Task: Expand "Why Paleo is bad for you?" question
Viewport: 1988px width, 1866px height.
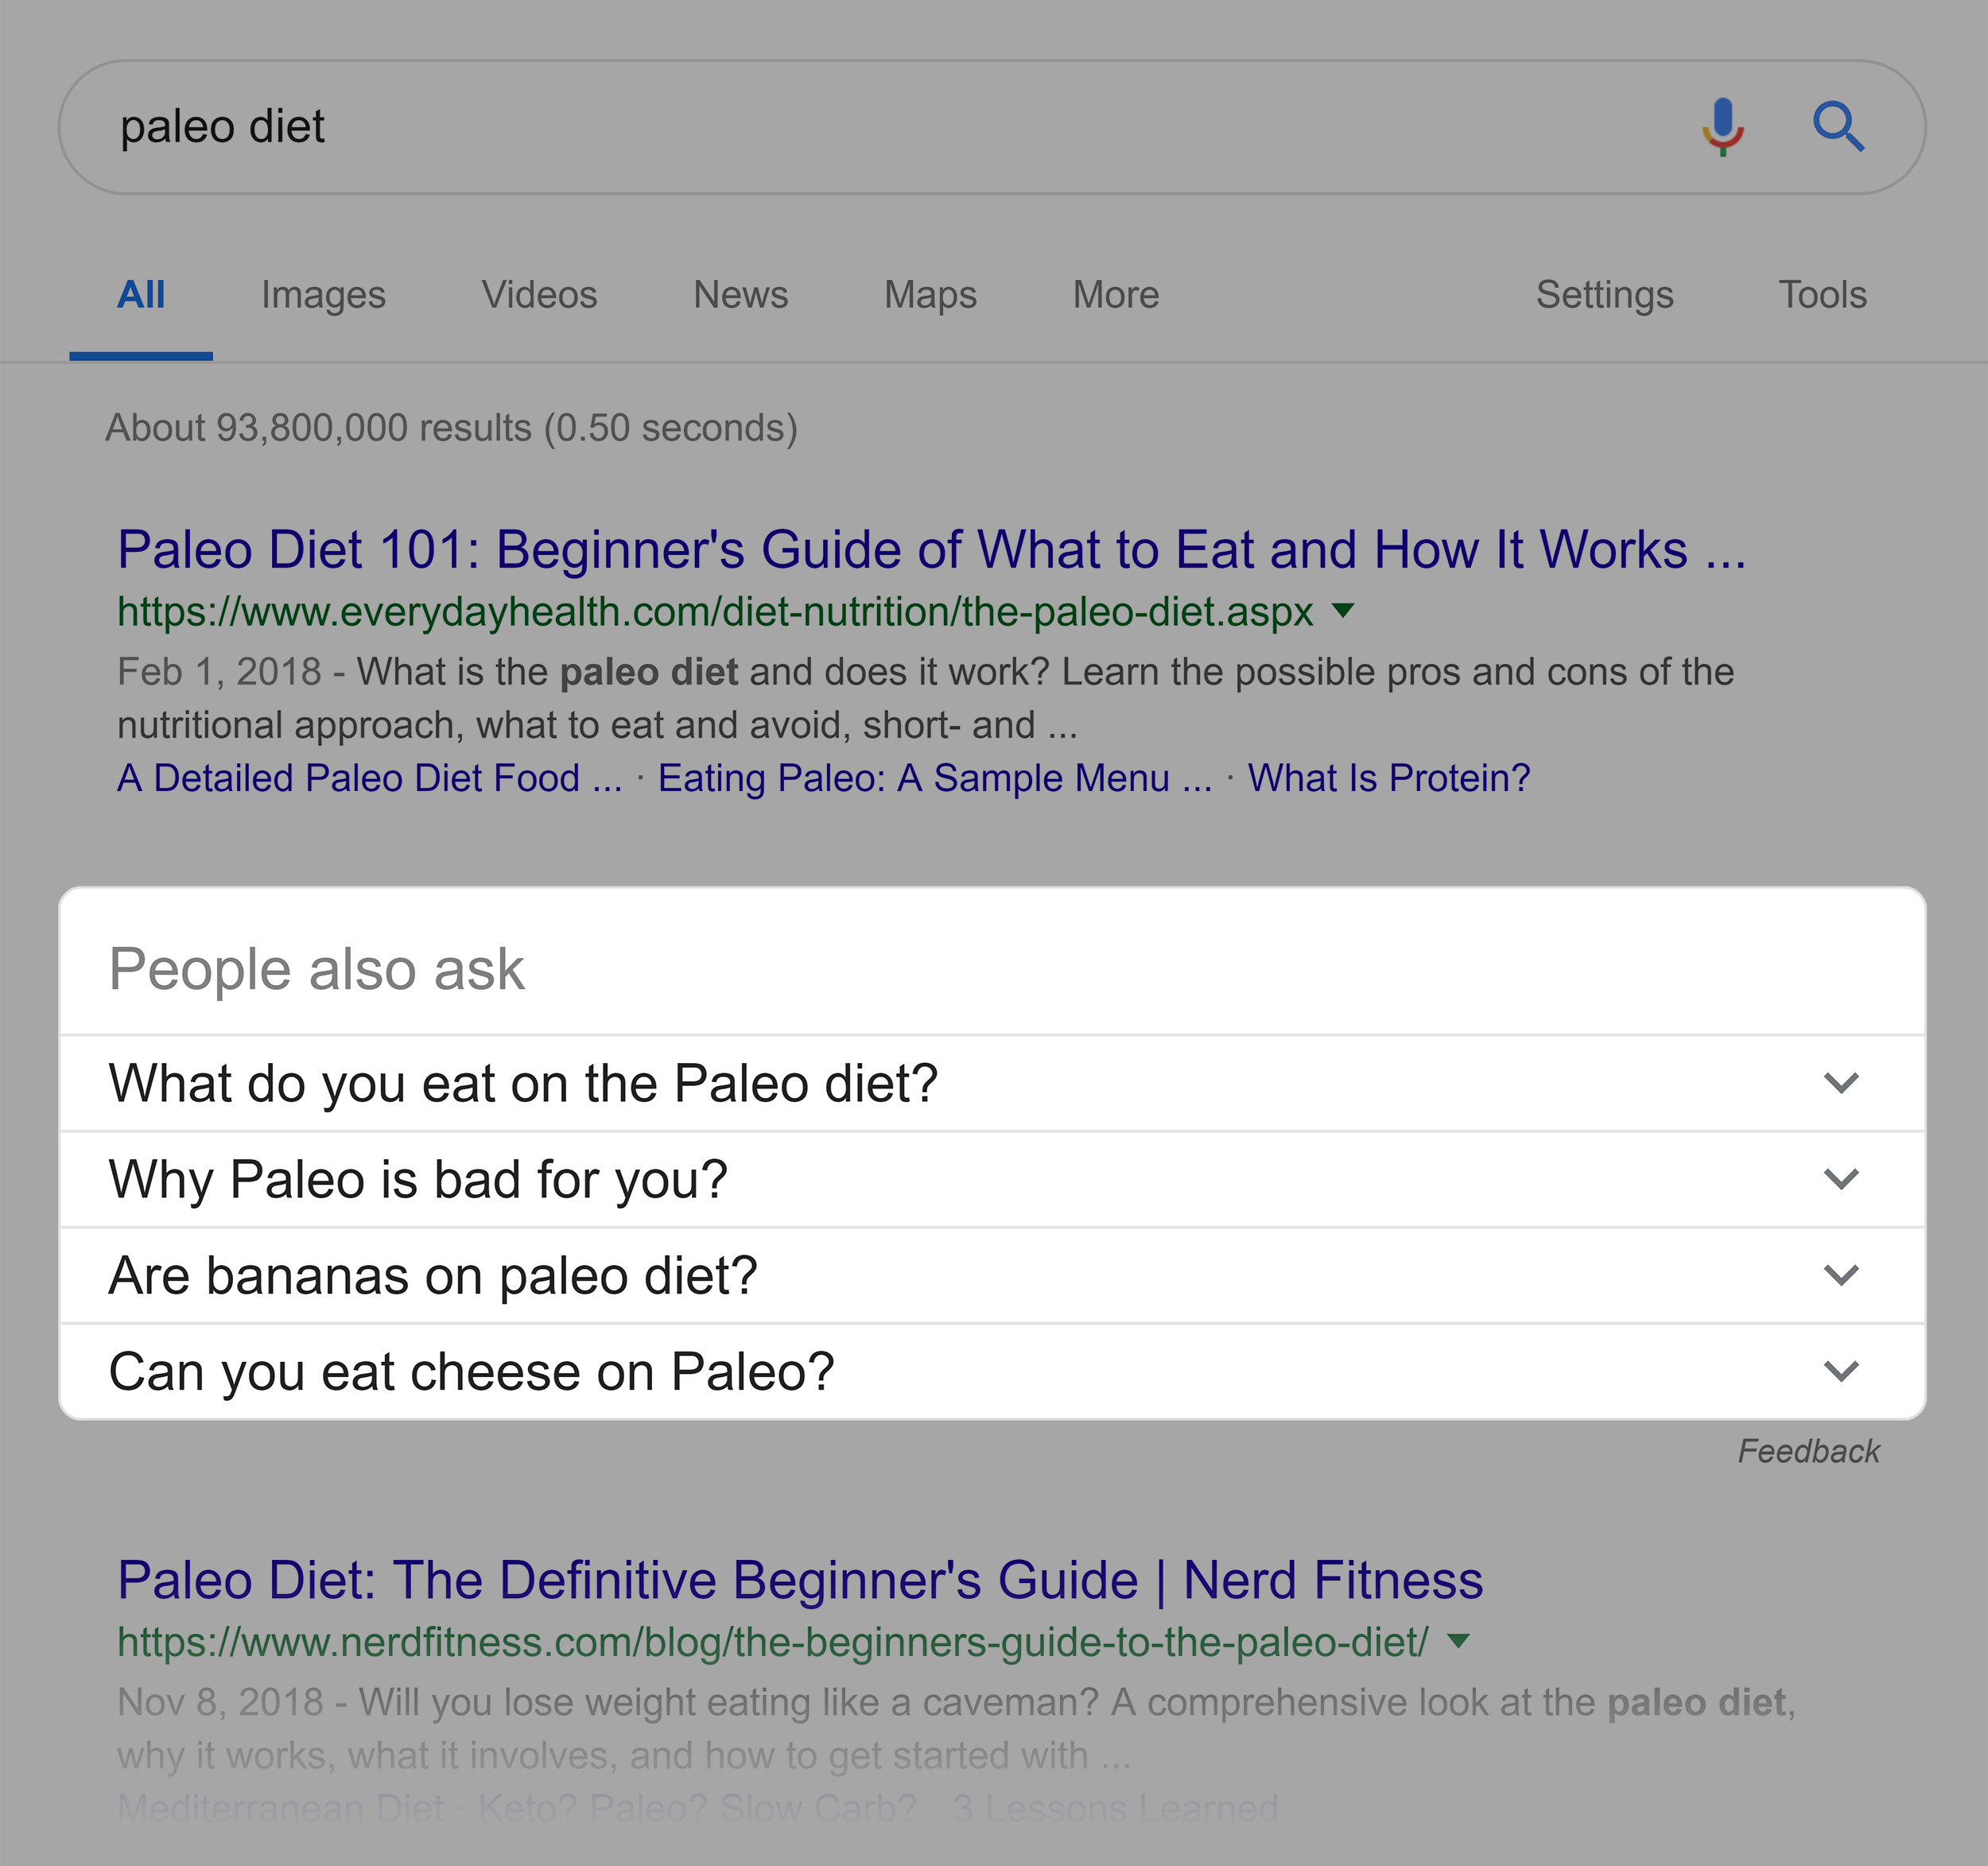Action: tap(992, 1179)
